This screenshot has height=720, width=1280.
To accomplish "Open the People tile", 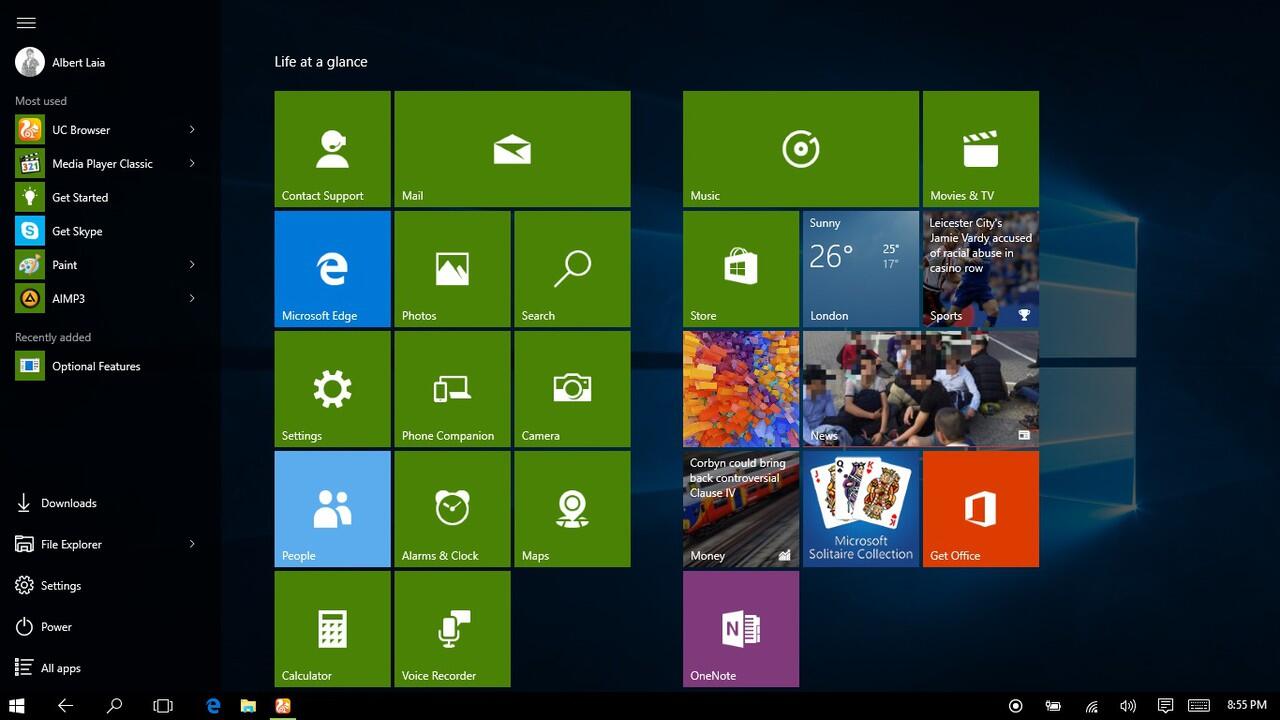I will [x=332, y=509].
